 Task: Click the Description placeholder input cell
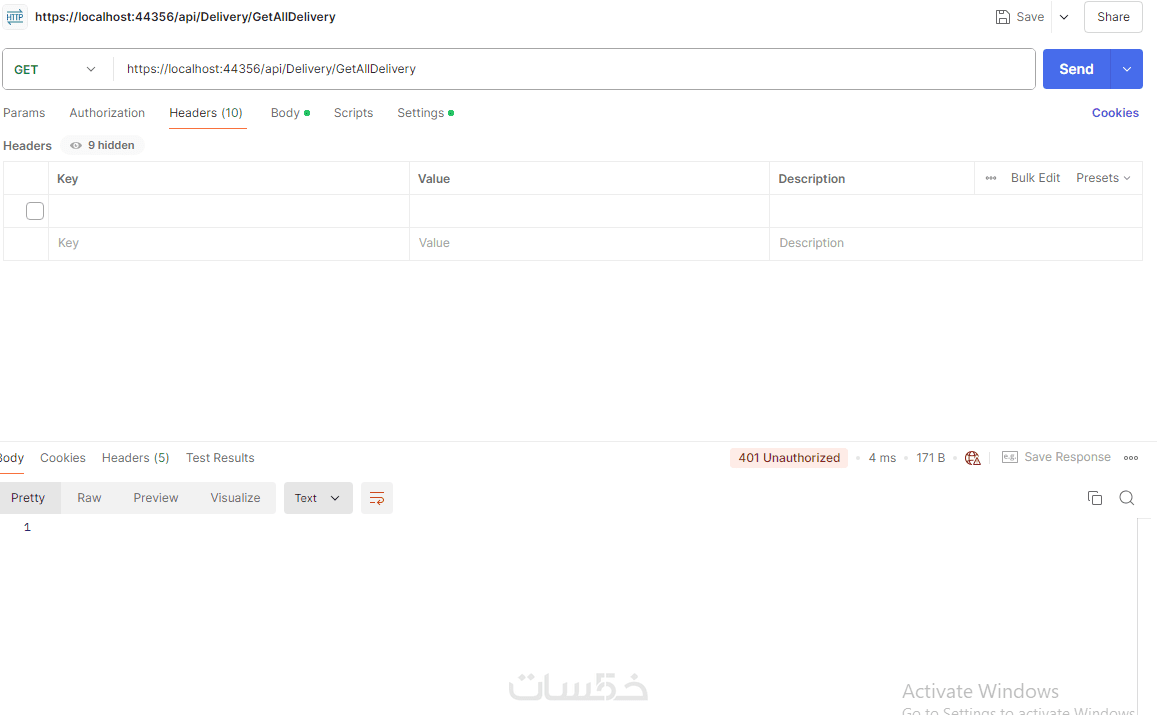[956, 243]
